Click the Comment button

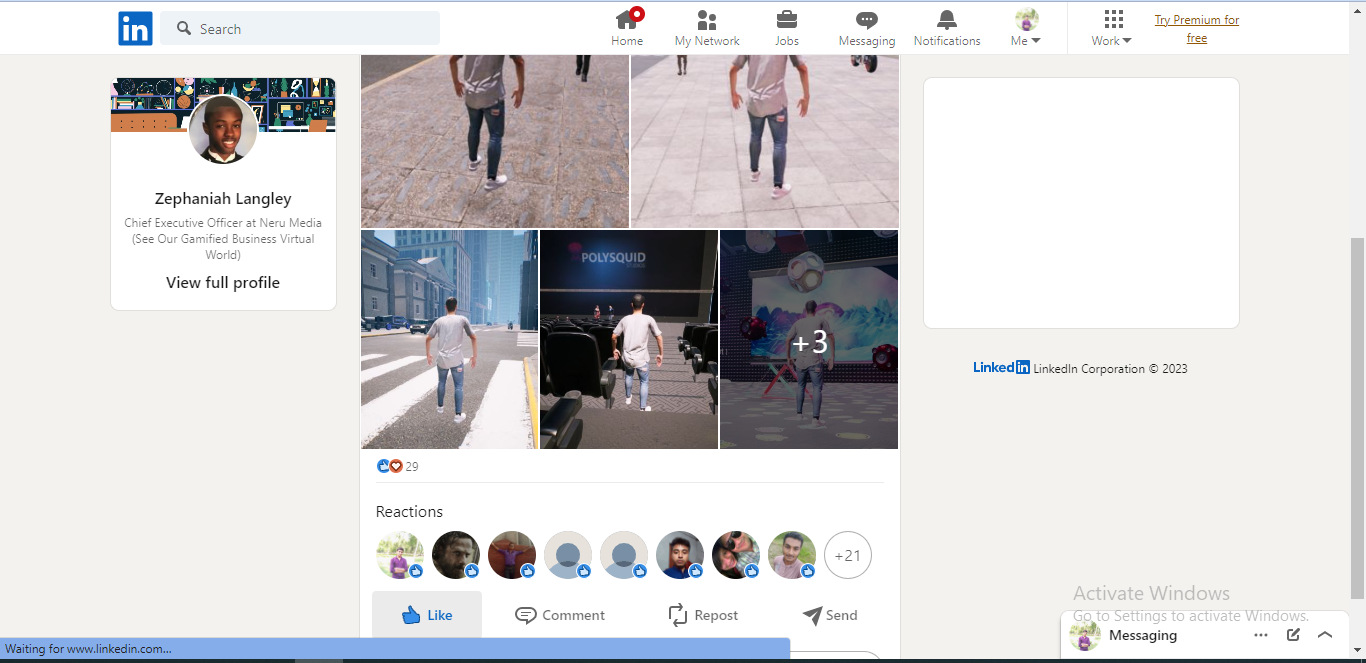tap(560, 615)
